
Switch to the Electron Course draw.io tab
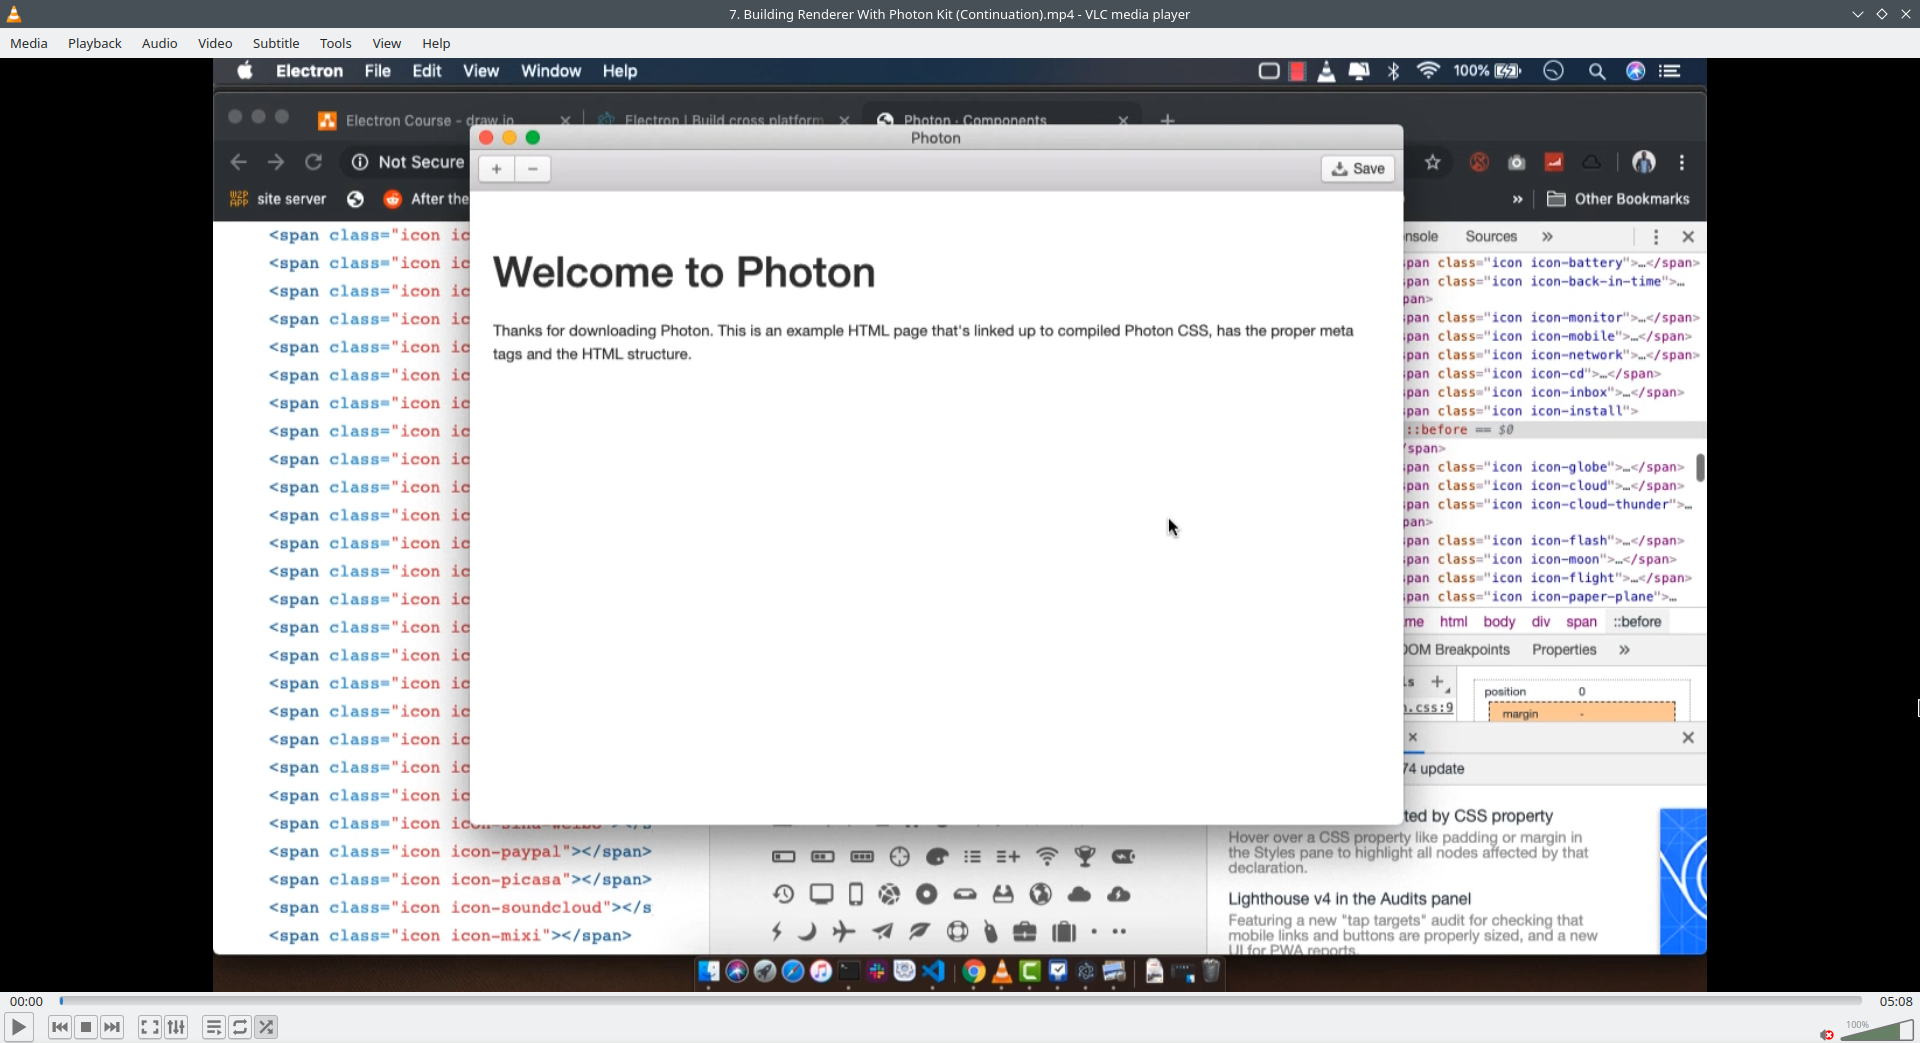(430, 120)
